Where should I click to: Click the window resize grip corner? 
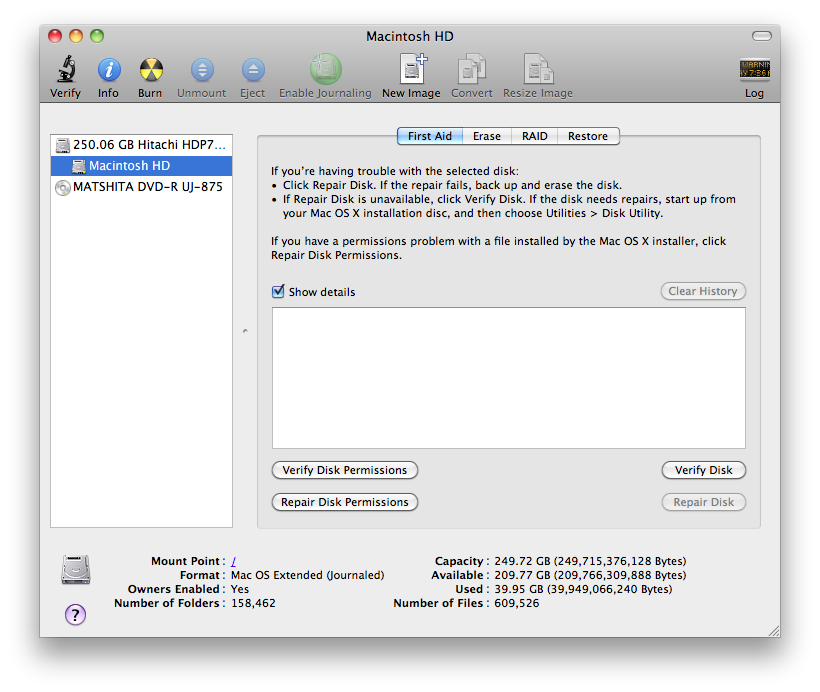774,631
